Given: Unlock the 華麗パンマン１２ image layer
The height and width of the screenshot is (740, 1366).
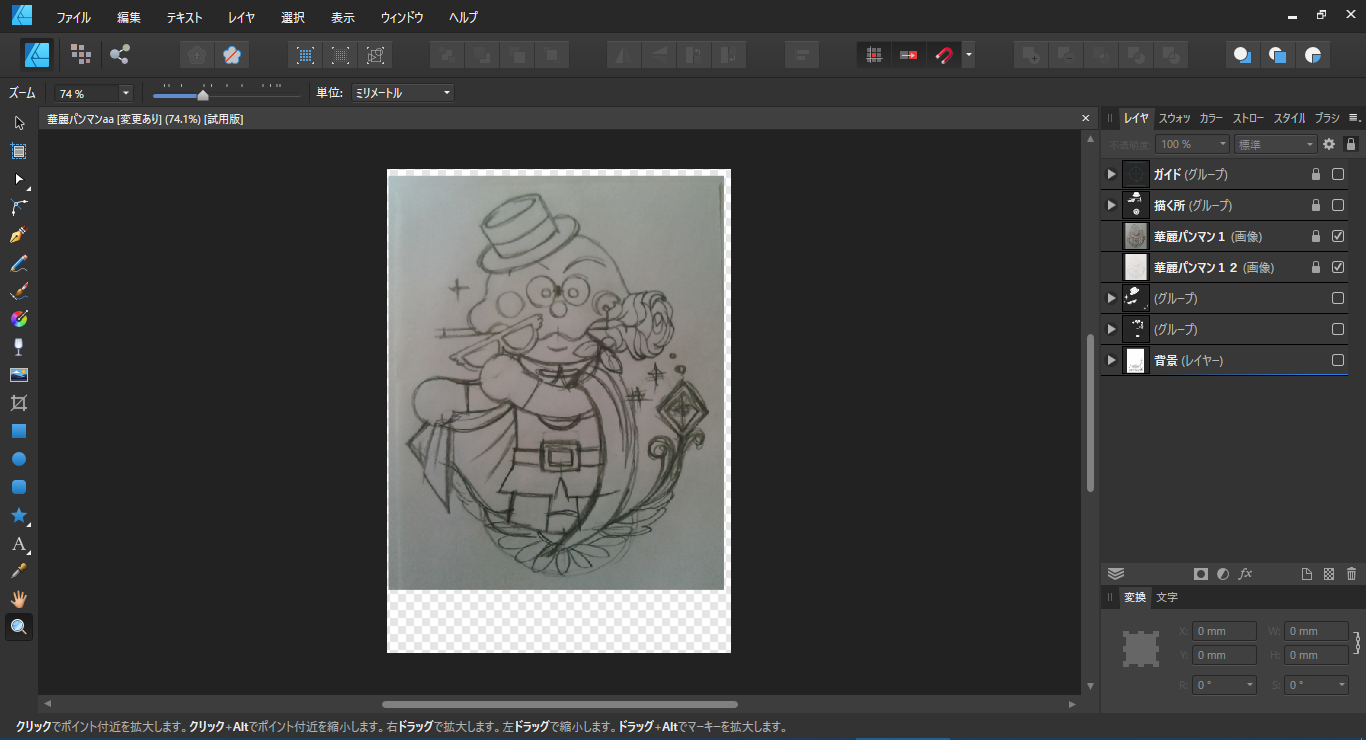Looking at the screenshot, I should 1316,267.
